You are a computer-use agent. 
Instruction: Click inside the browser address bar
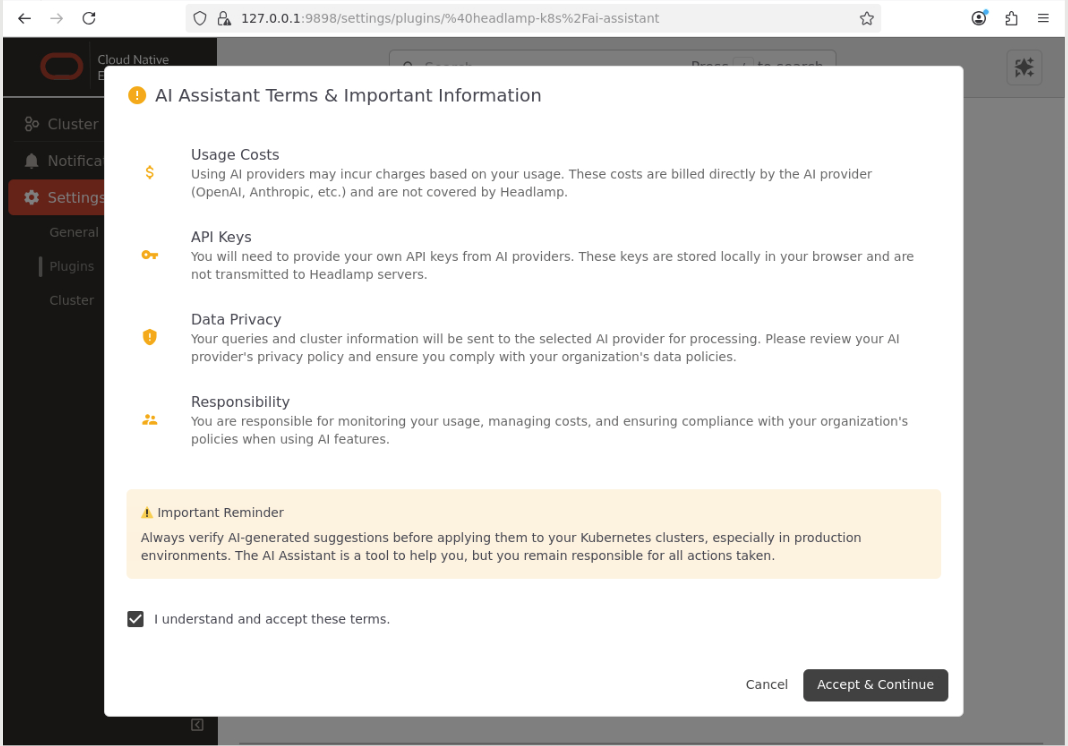coord(450,17)
